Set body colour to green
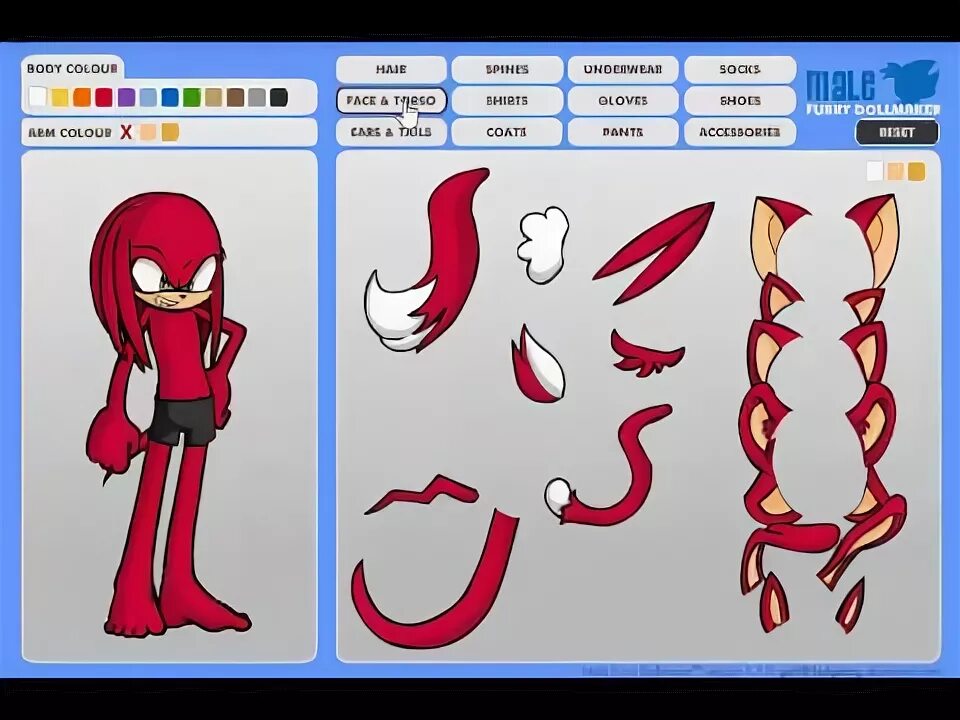Viewport: 960px width, 720px height. click(192, 97)
